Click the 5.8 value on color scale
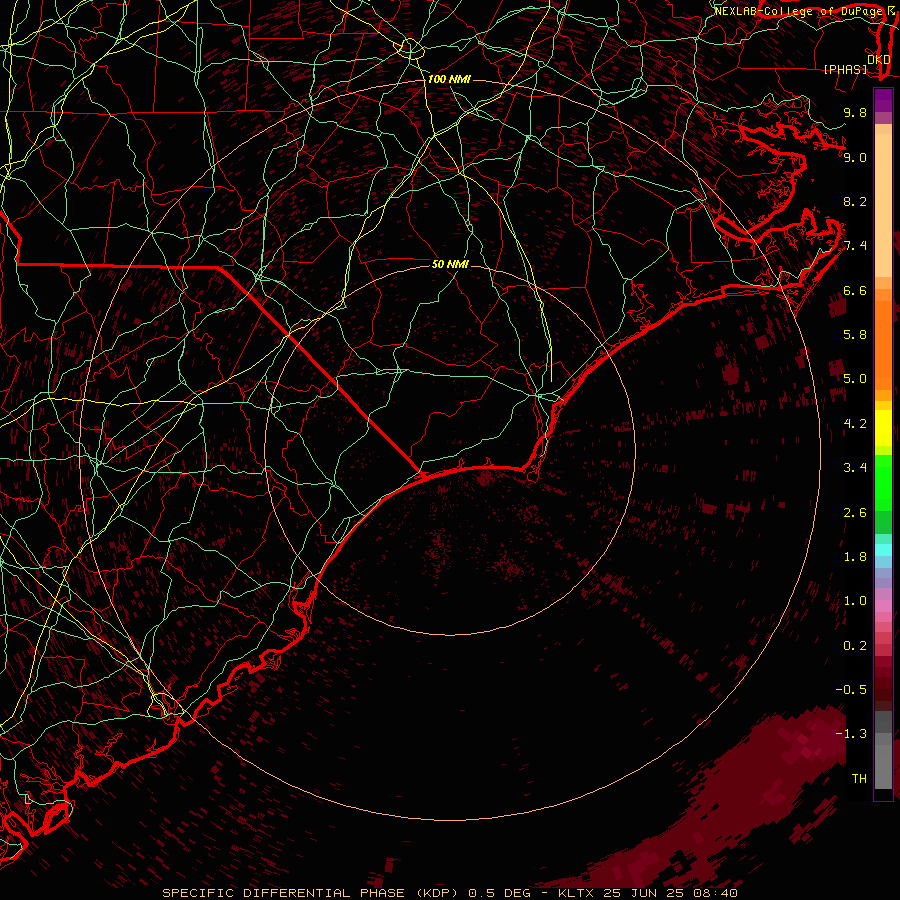The image size is (900, 900). tap(855, 335)
